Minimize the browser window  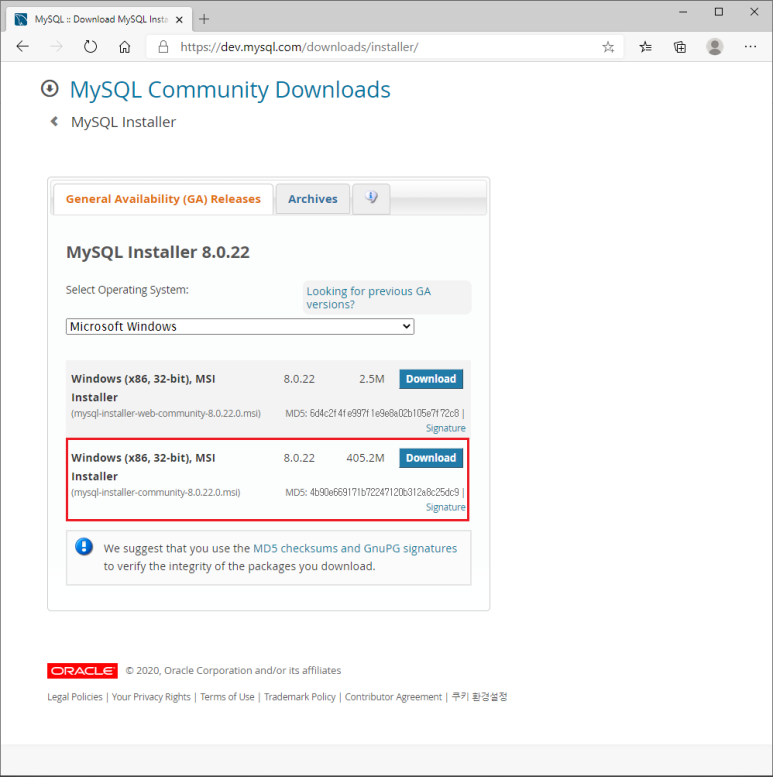(683, 11)
